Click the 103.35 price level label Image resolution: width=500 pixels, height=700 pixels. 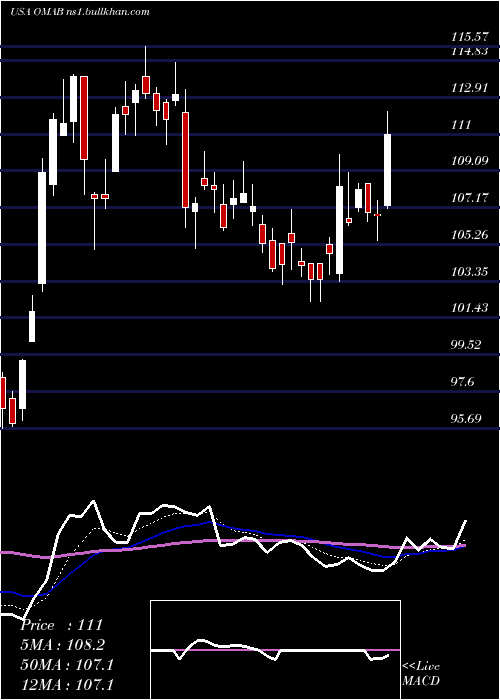click(469, 271)
